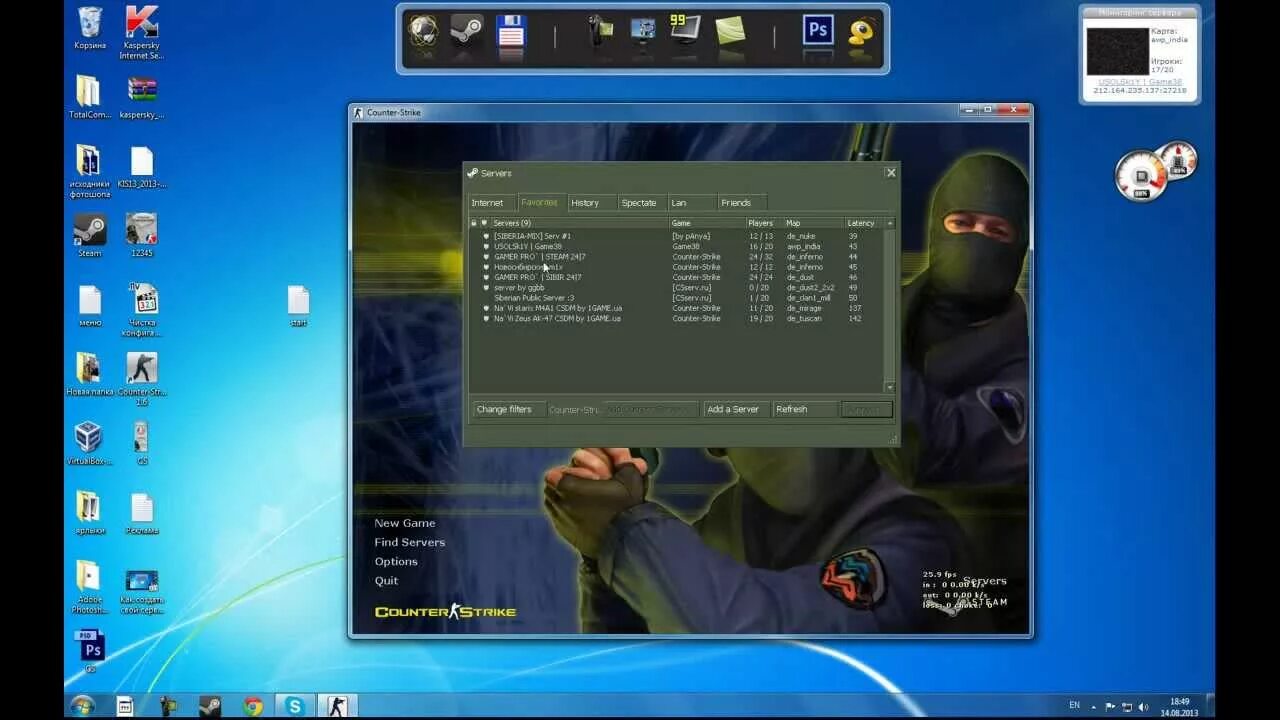This screenshot has height=720, width=1280.
Task: Sort the list by Game column header
Action: (708, 223)
